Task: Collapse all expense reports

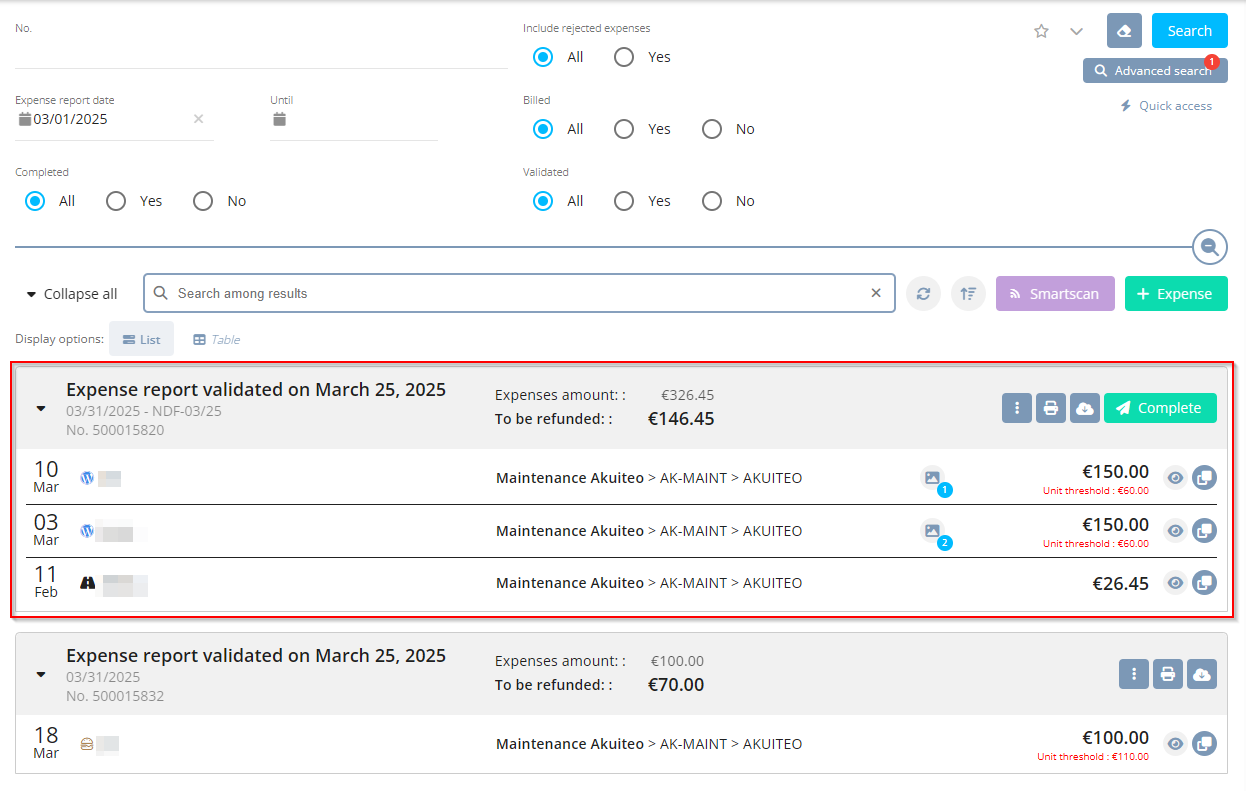Action: [71, 294]
